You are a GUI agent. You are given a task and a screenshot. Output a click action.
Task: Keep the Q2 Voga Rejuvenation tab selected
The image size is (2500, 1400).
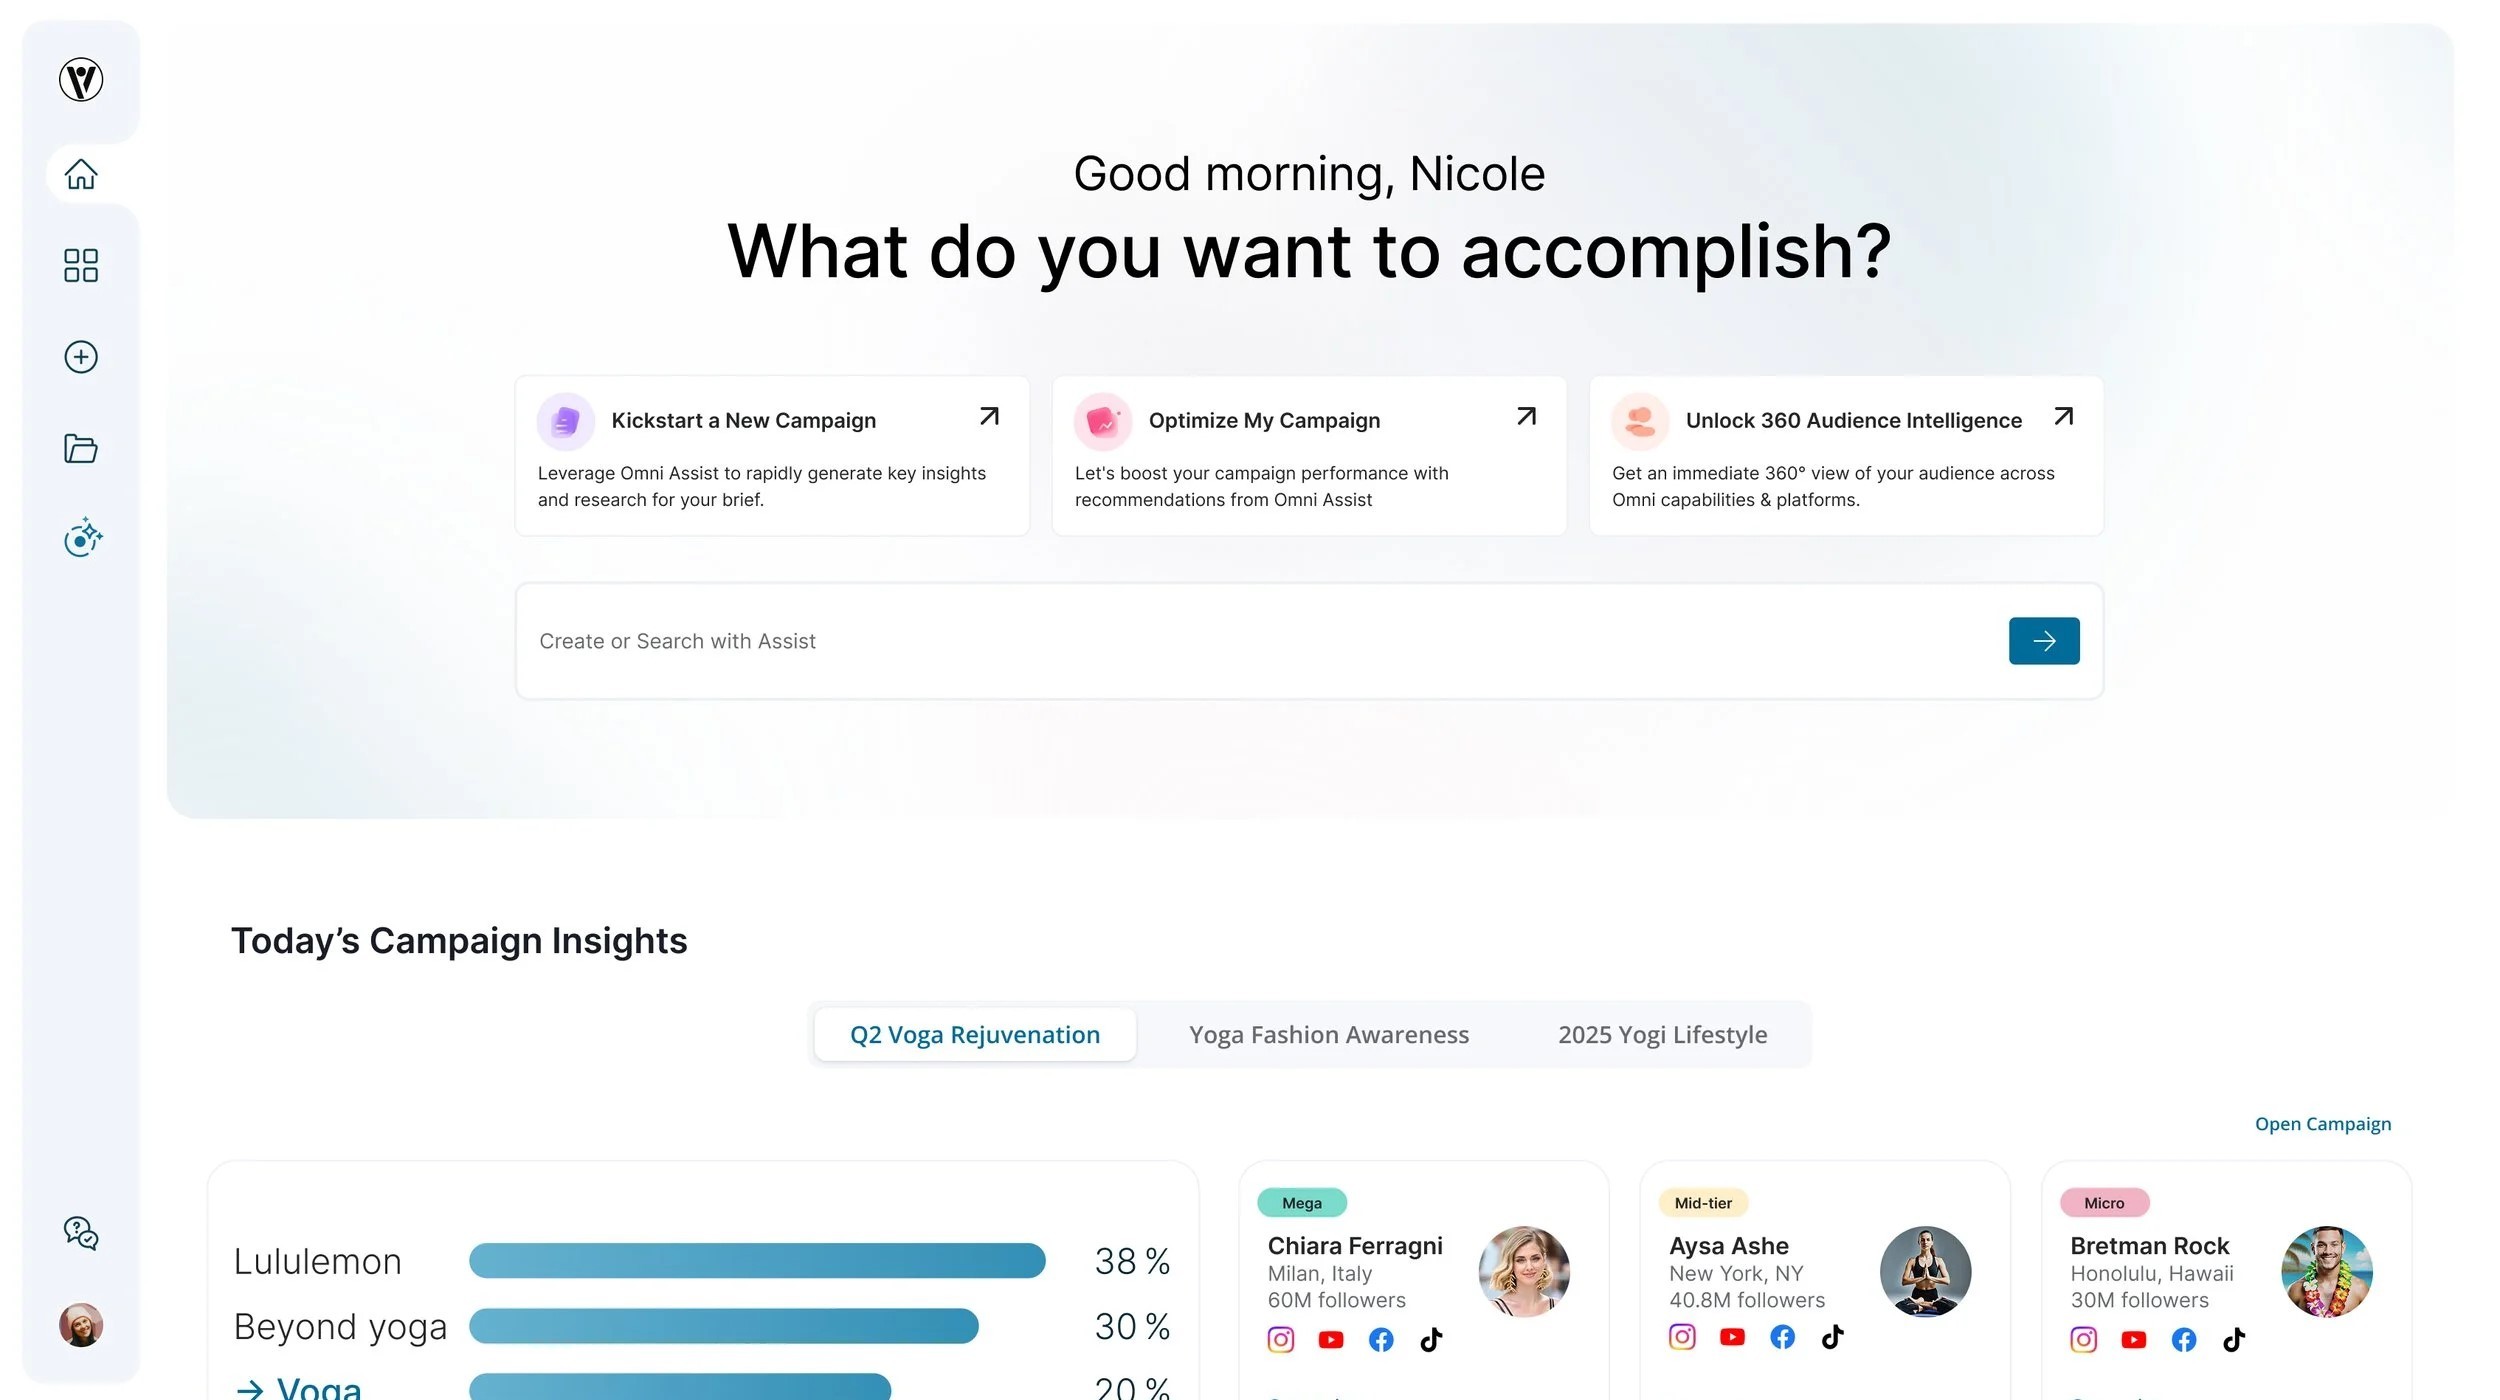(x=974, y=1034)
